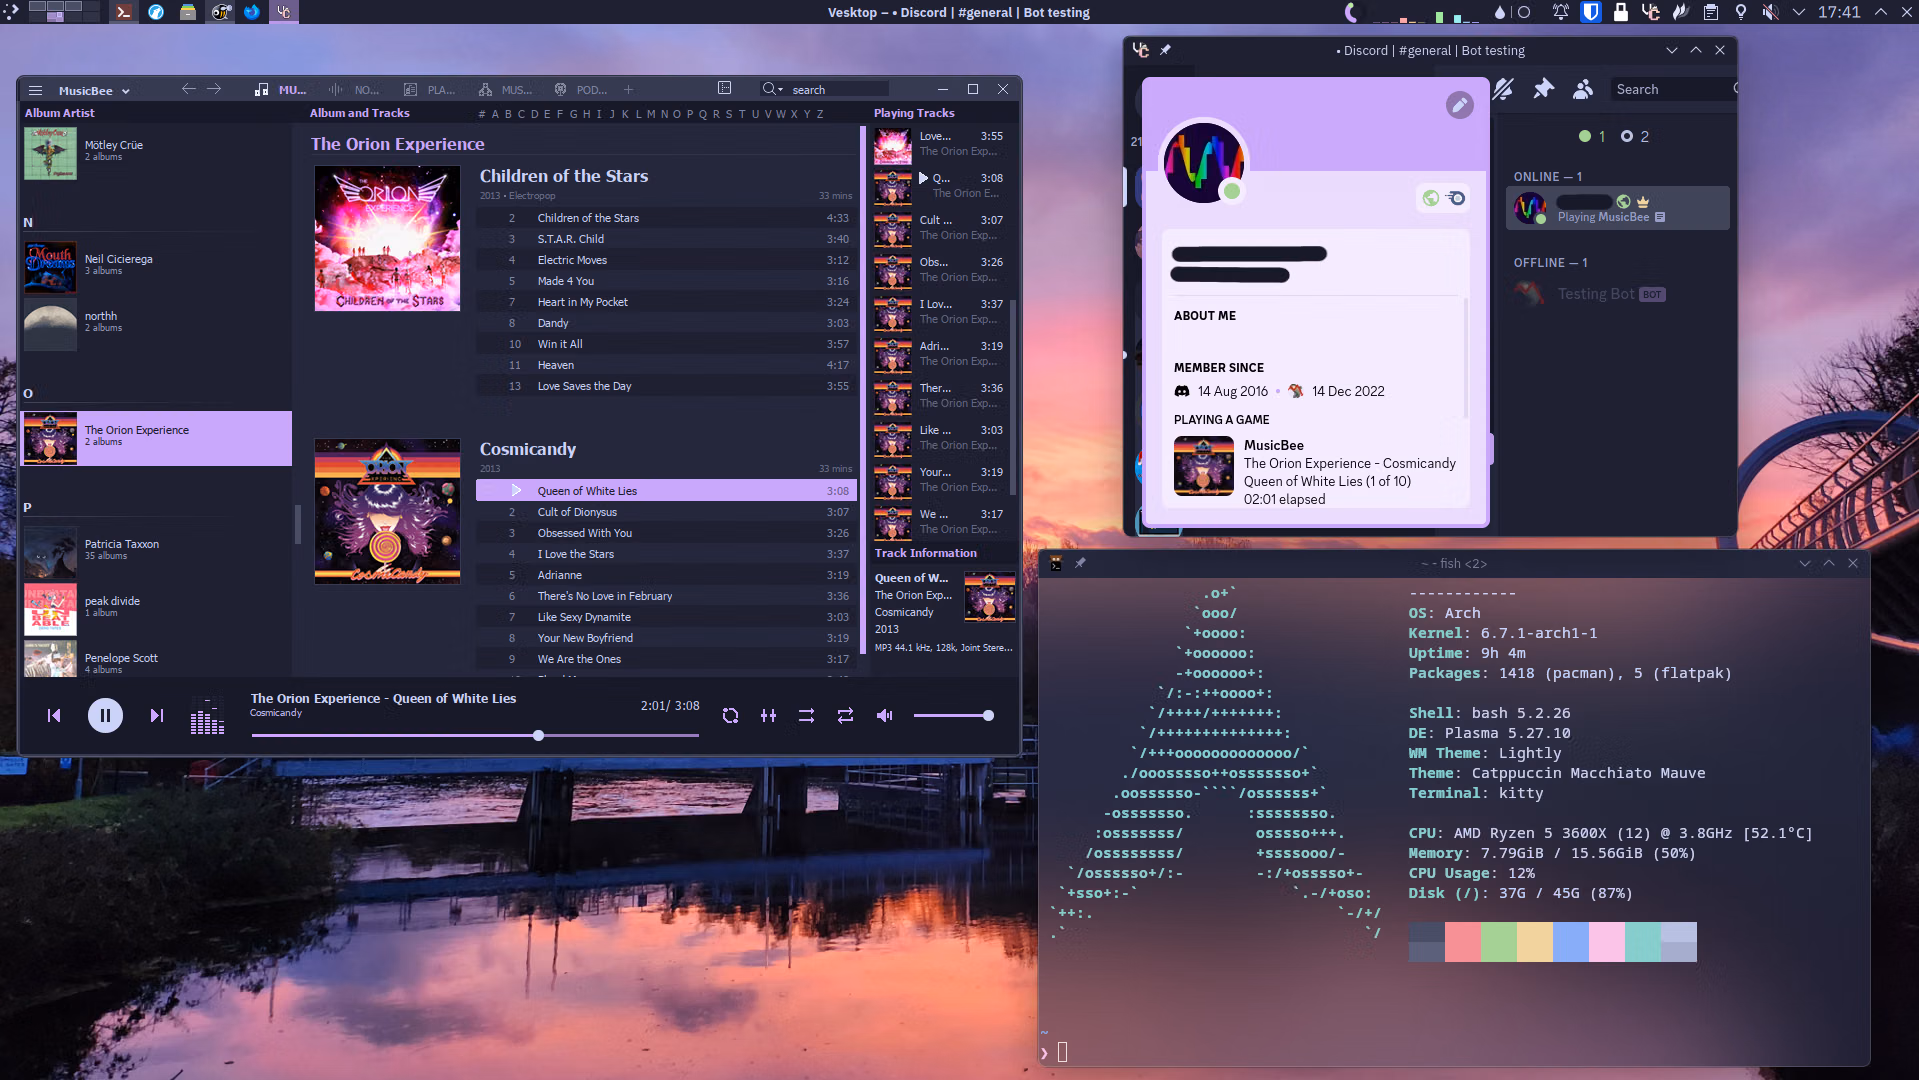Switch to the MU... Music tab
The width and height of the screenshot is (1919, 1080).
280,90
